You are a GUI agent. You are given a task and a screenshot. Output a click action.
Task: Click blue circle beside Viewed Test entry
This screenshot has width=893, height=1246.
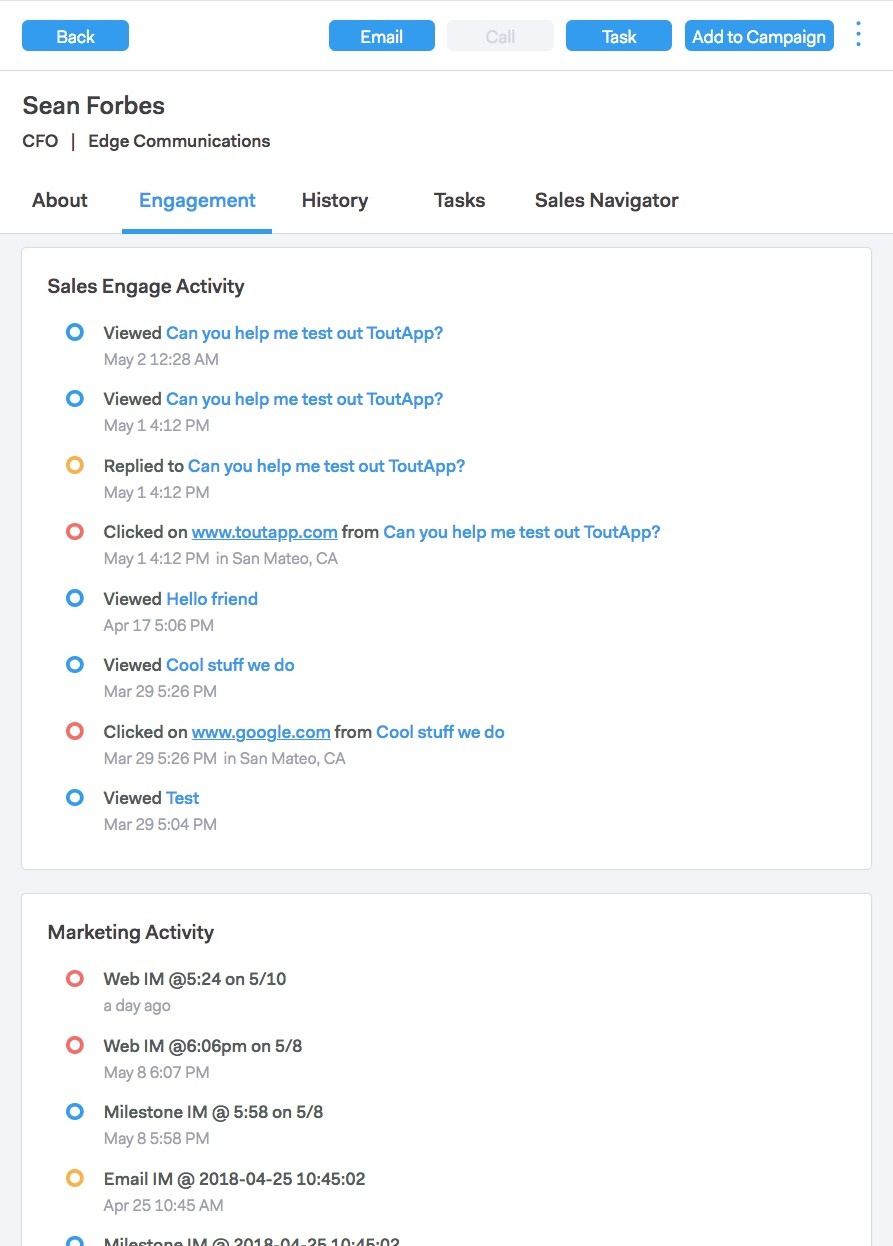pyautogui.click(x=74, y=797)
